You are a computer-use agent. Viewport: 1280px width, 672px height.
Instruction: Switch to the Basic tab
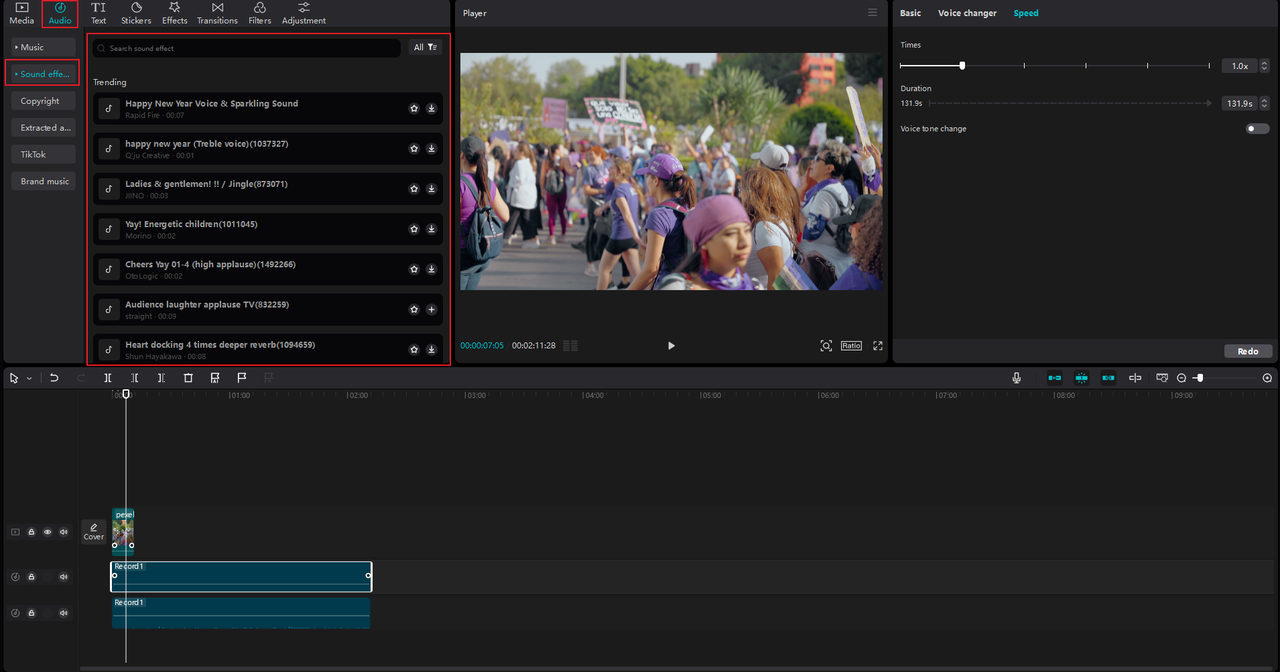click(910, 13)
